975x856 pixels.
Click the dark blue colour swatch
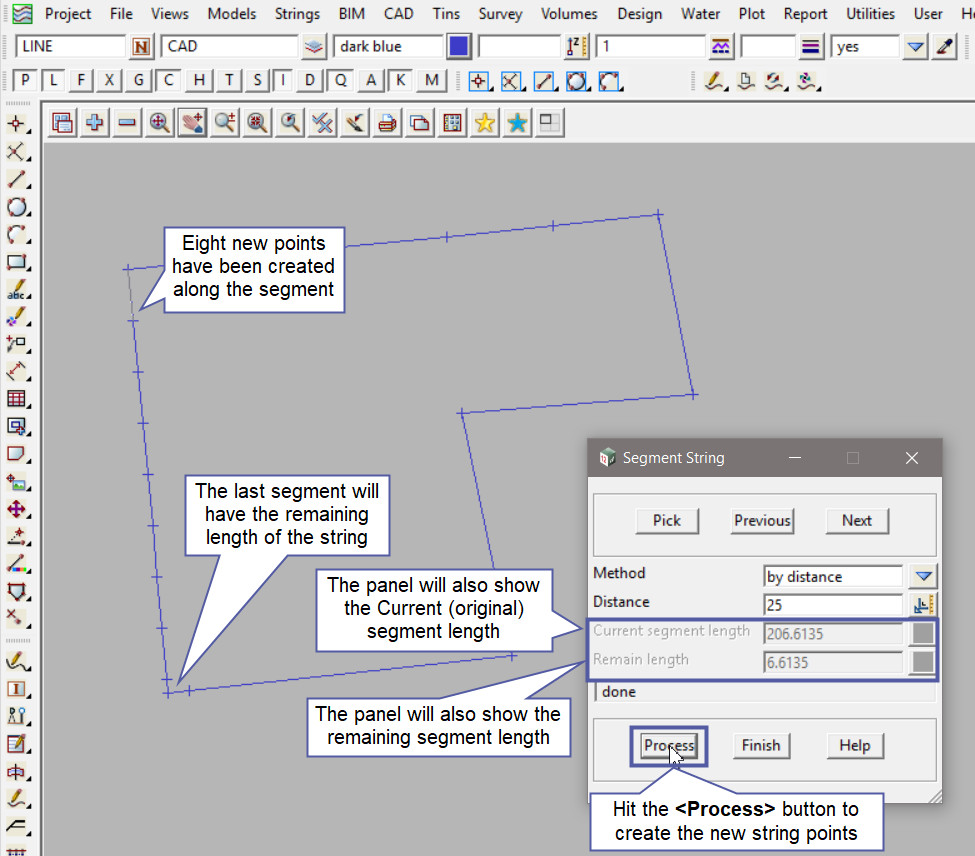(x=459, y=47)
